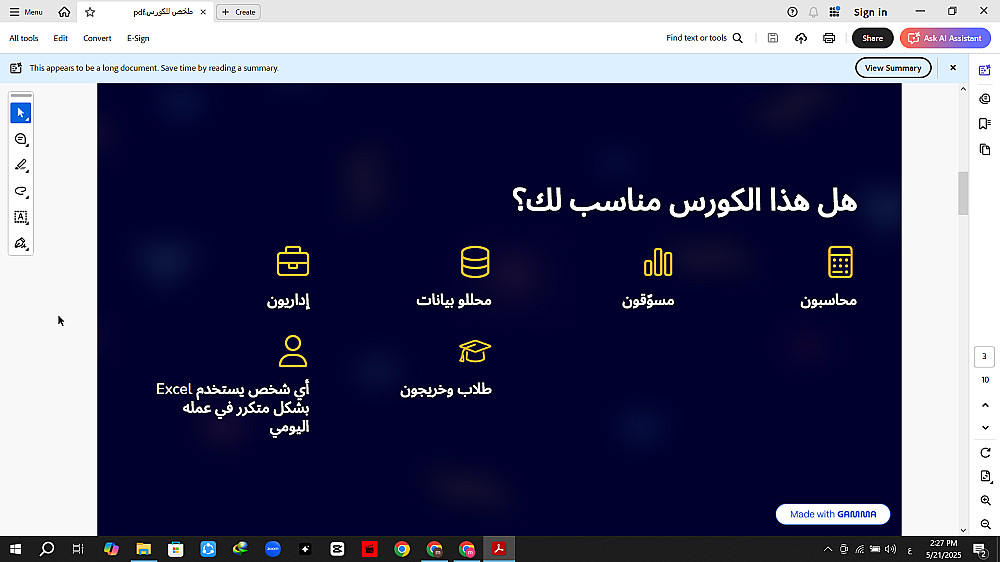Image resolution: width=1000 pixels, height=562 pixels.
Task: Go to previous page up arrow
Action: pyautogui.click(x=985, y=405)
